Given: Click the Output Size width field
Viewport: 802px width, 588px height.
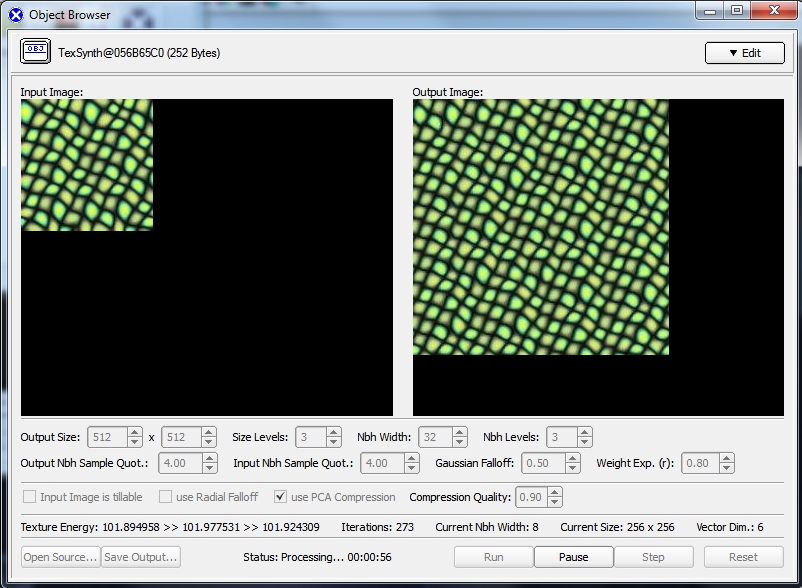Looking at the screenshot, I should [107, 437].
